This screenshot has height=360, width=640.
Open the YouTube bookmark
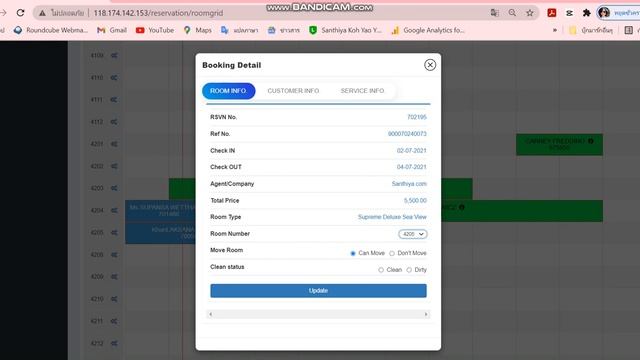[155, 30]
